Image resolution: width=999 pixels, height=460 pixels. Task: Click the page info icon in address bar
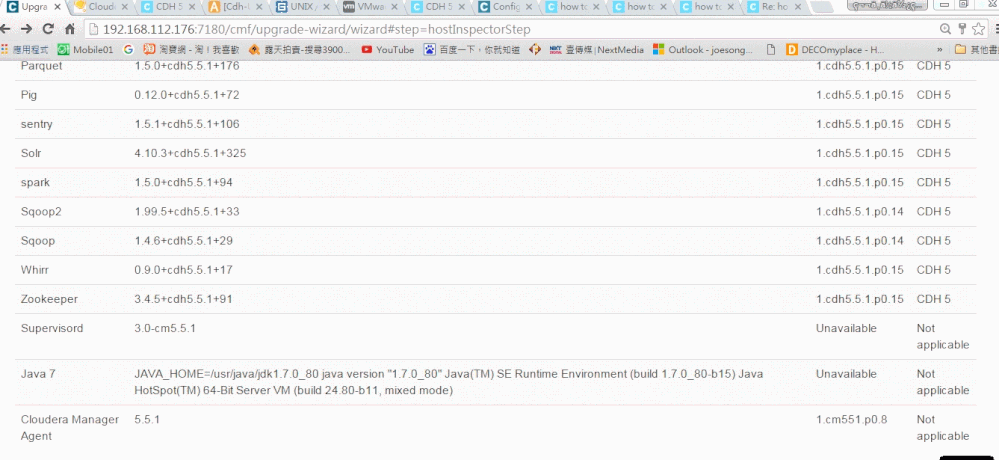pos(93,30)
